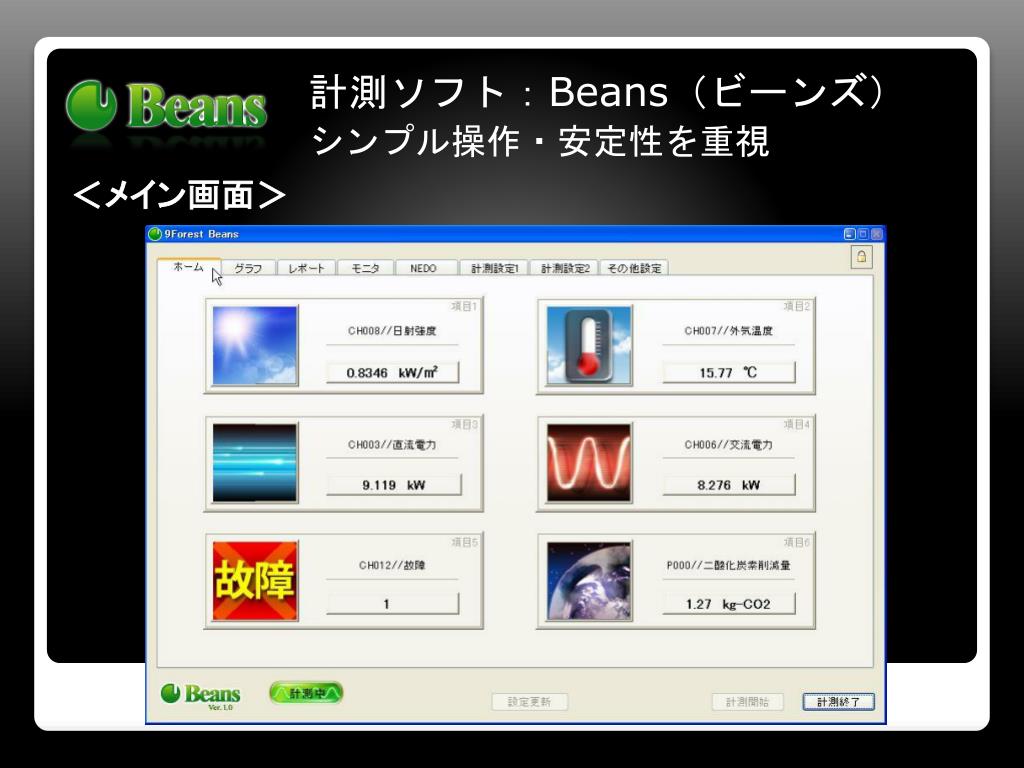Click the CH003//直流電力 label

pos(392,445)
